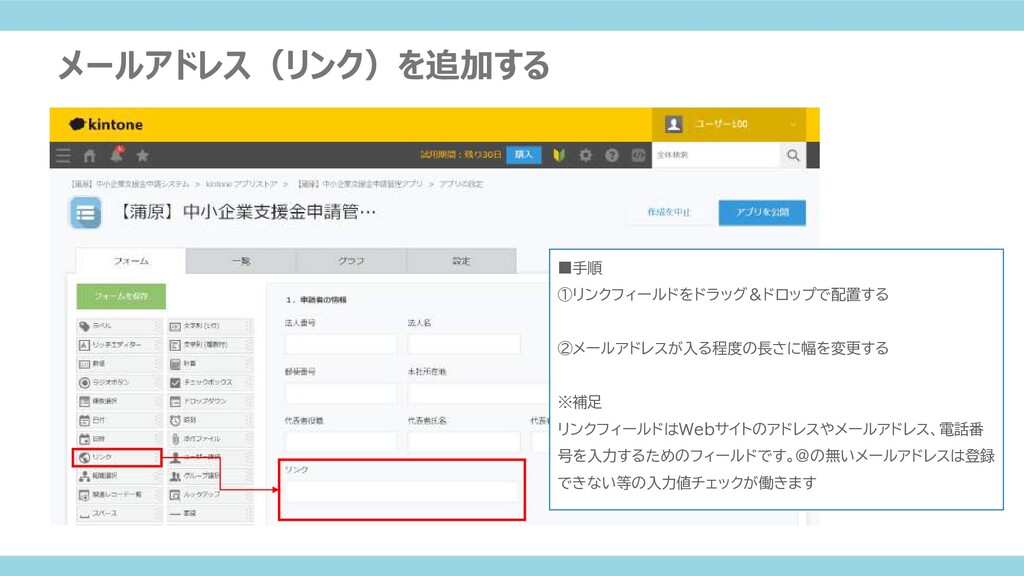This screenshot has height=576, width=1024.
Task: Select the ラジオボタン field in the palette
Action: coord(118,383)
